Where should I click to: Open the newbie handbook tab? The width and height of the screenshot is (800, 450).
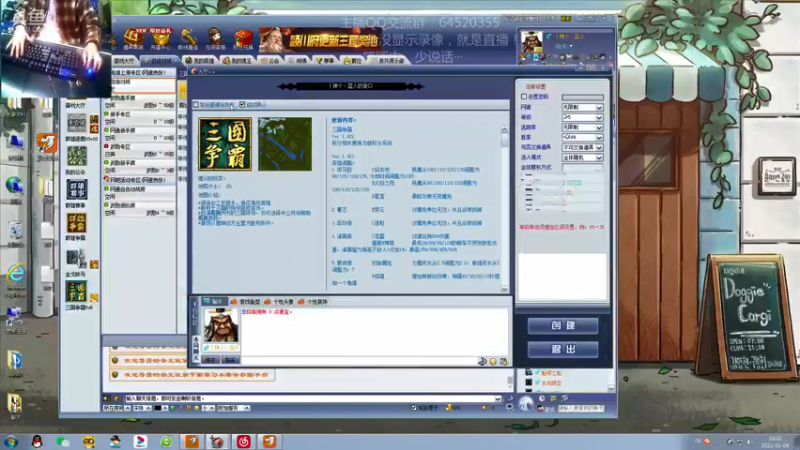coord(388,61)
